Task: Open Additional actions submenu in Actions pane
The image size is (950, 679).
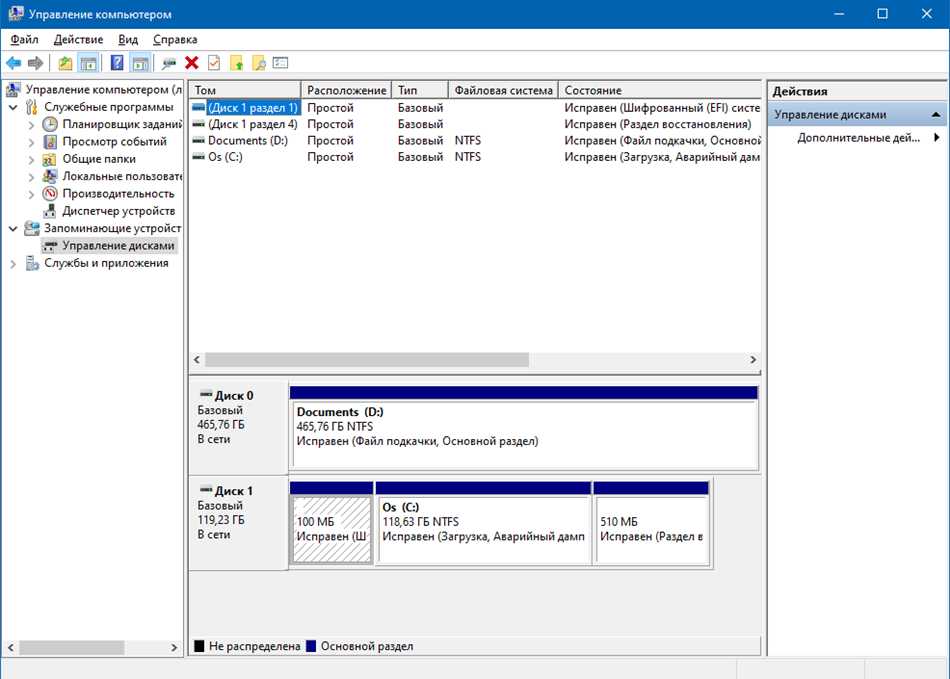Action: [858, 138]
